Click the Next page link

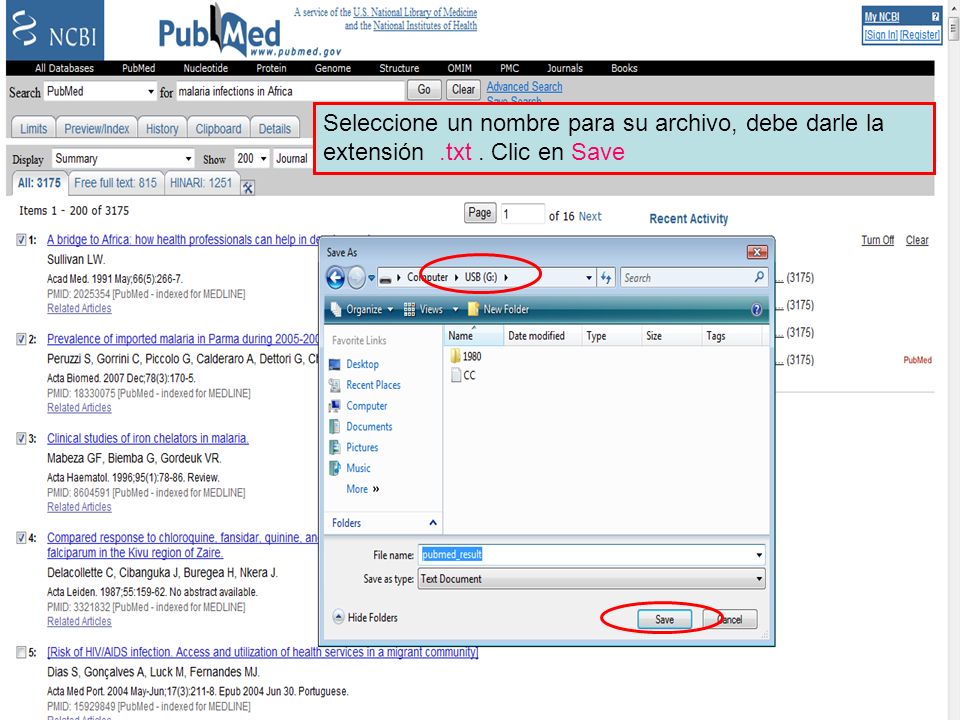590,216
